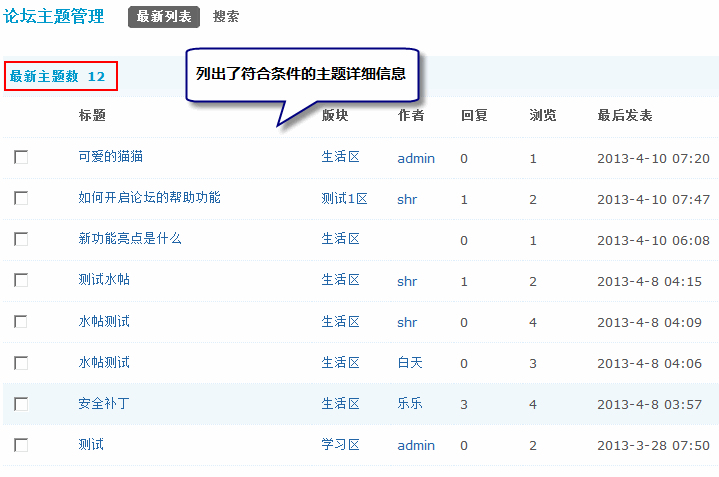The image size is (719, 477).
Task: View the 测试水帖 topic
Action: [x=104, y=280]
